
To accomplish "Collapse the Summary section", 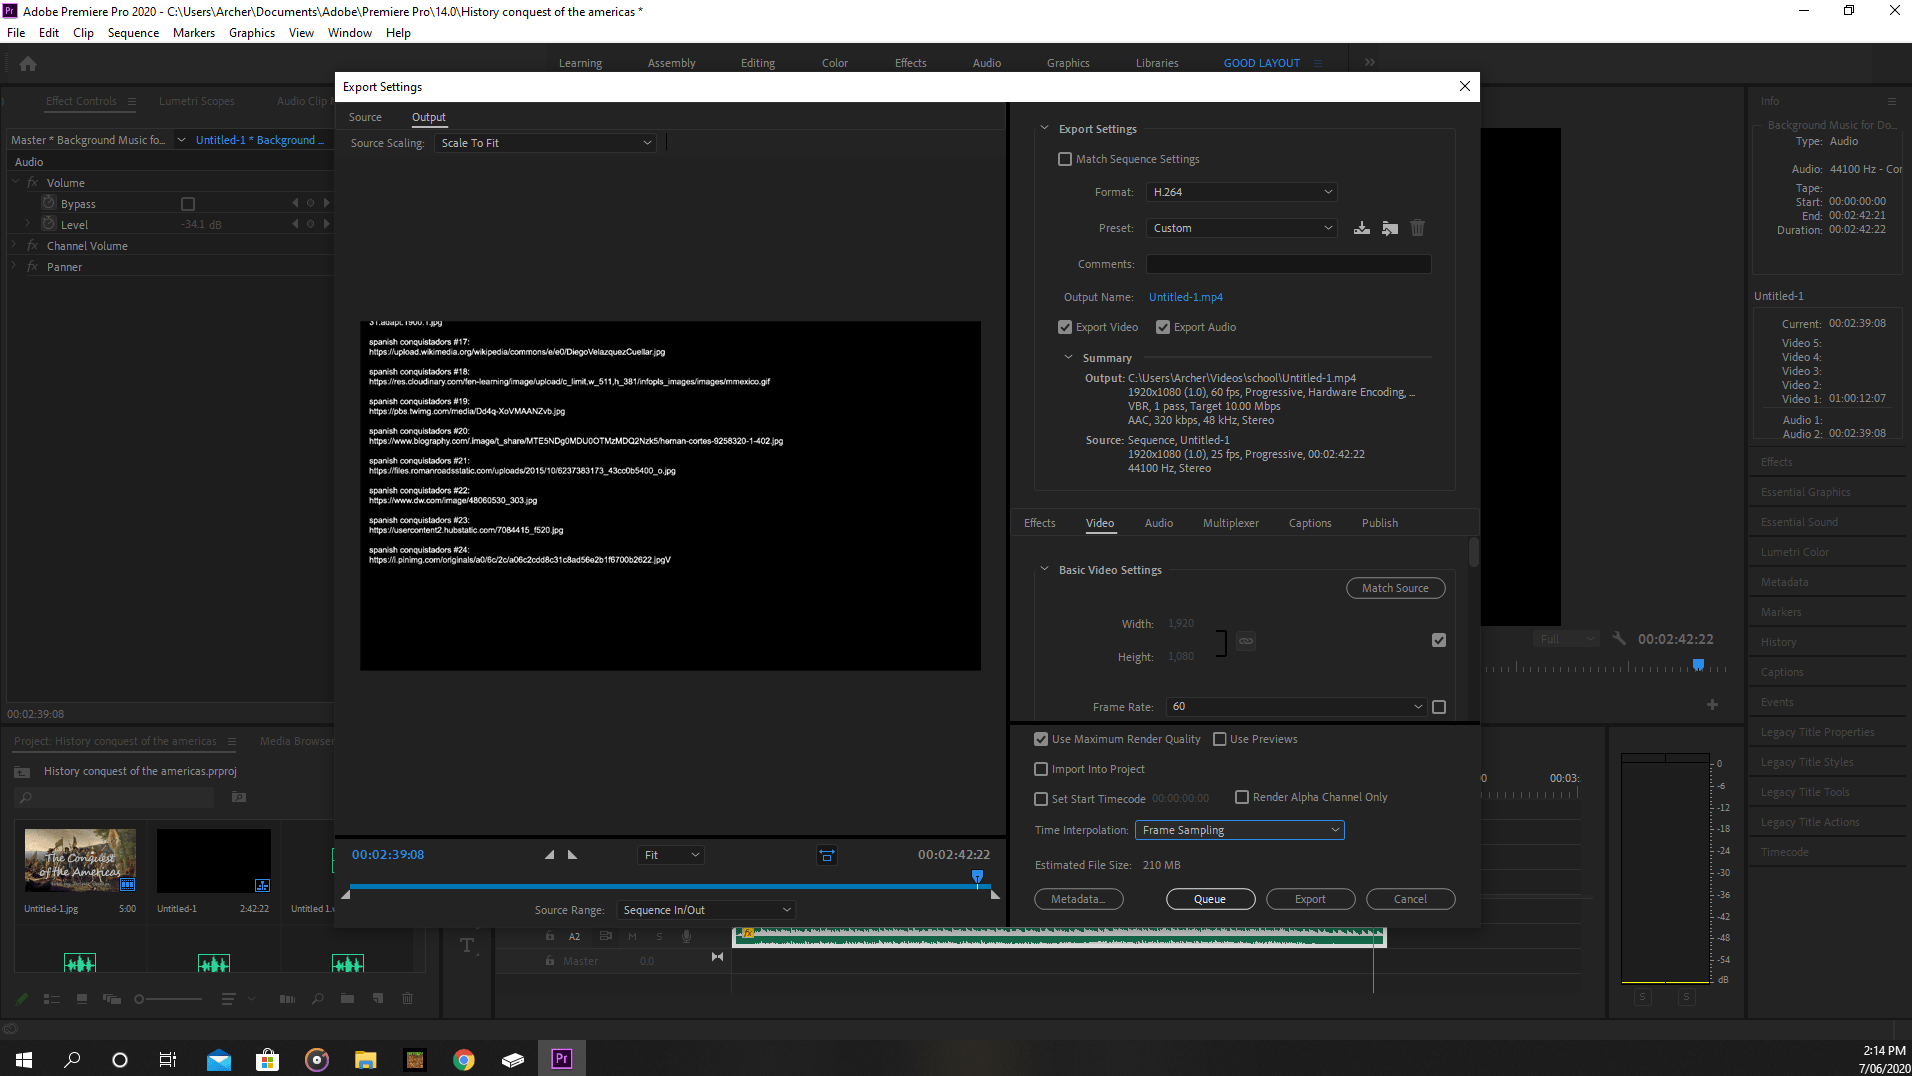I will point(1067,357).
